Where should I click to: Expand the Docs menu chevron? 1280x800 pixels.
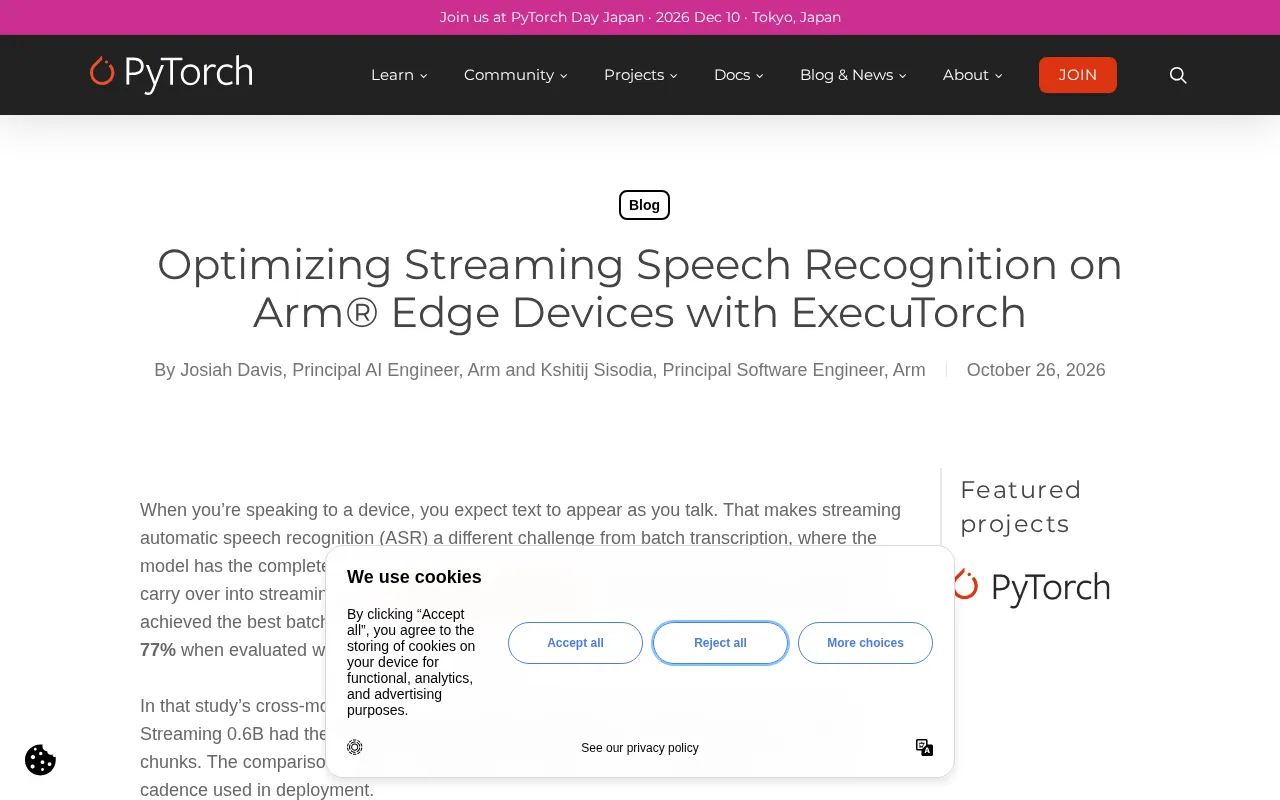[x=760, y=76]
